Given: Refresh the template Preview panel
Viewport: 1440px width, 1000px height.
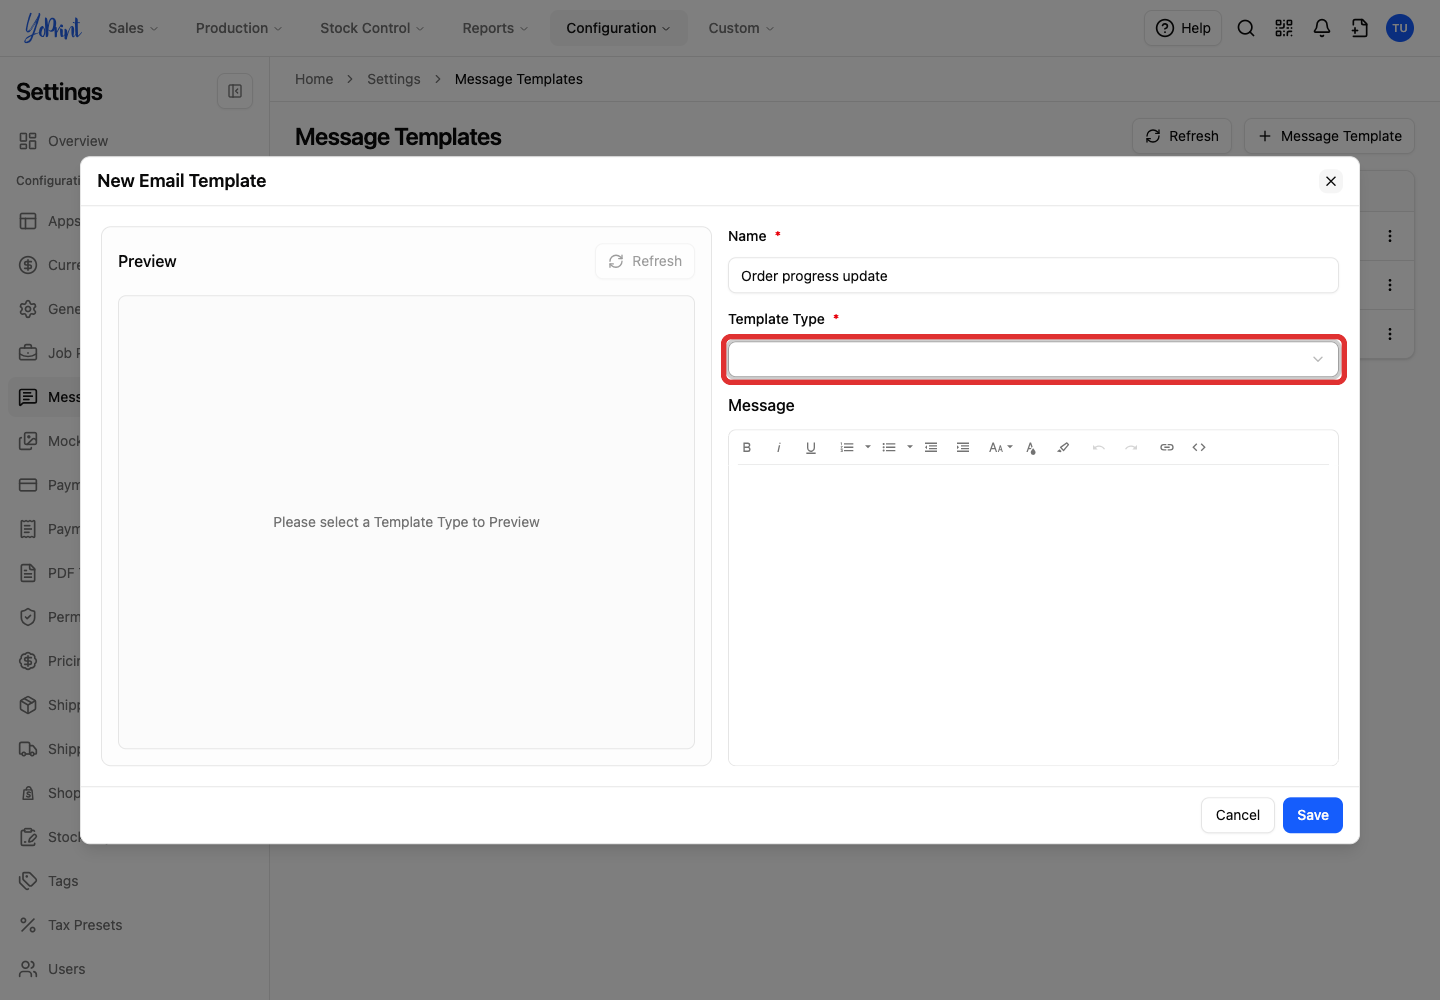Looking at the screenshot, I should (645, 261).
